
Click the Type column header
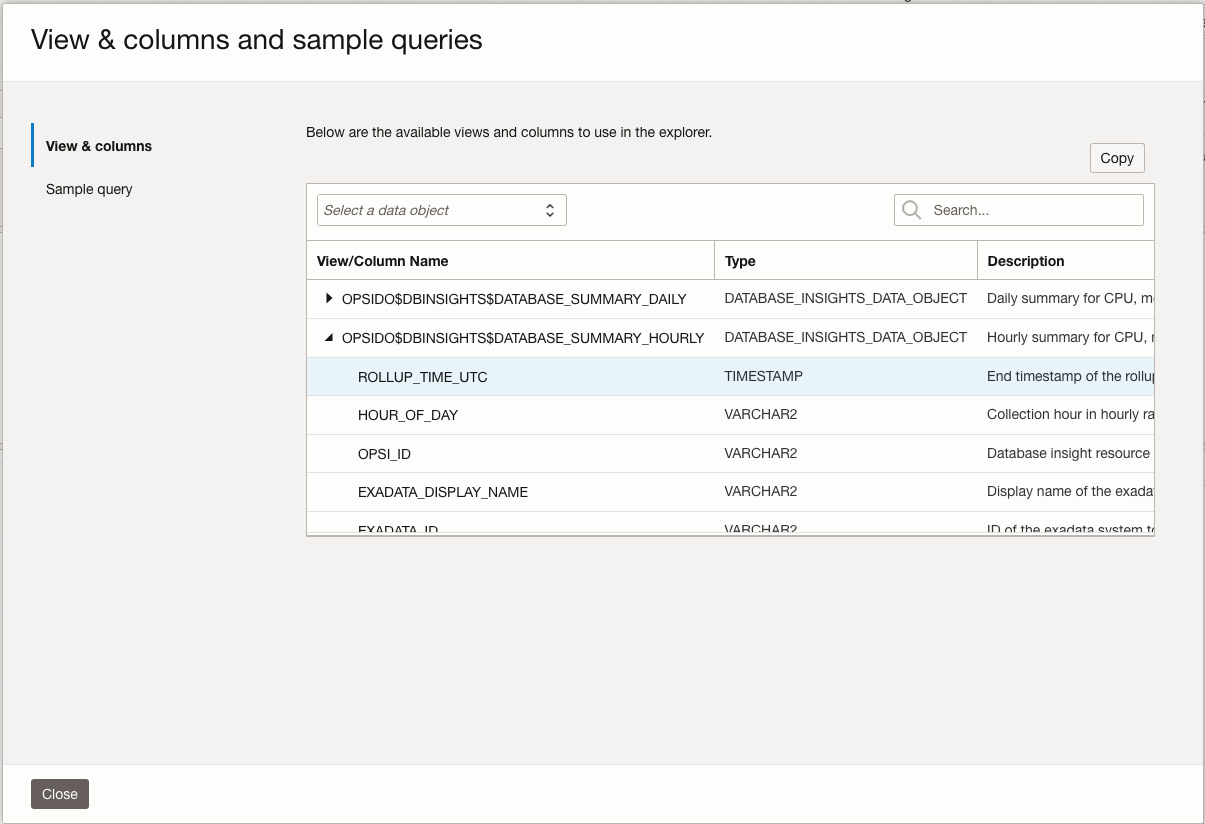(740, 261)
